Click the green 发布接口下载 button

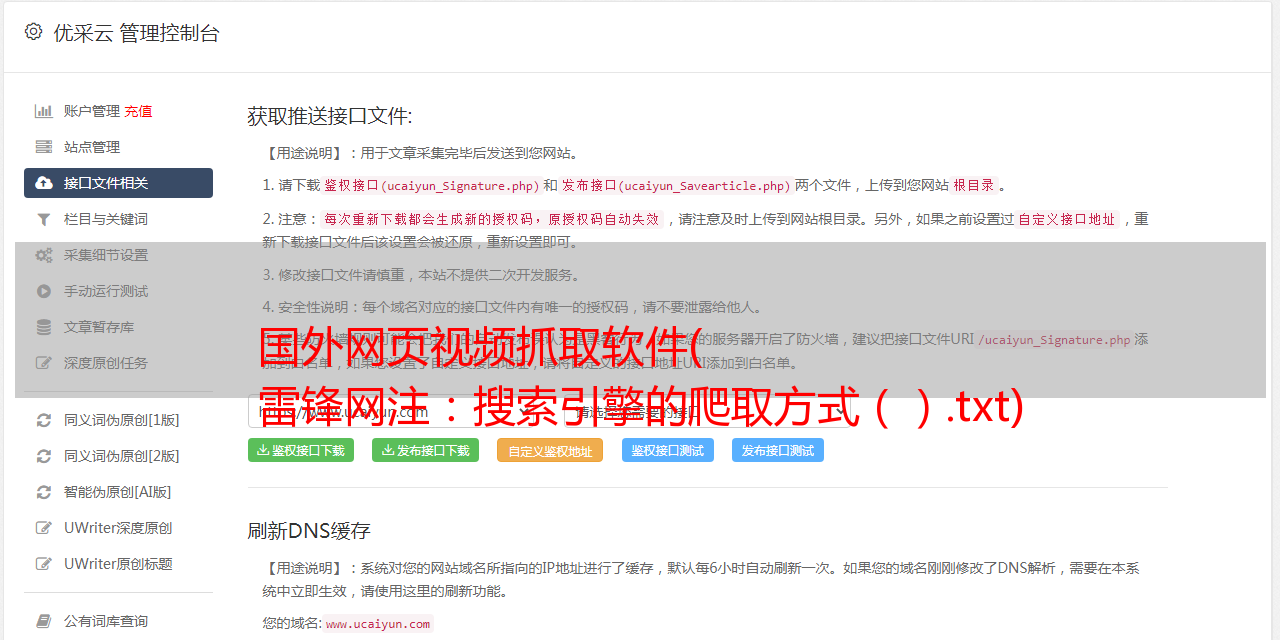coord(425,450)
